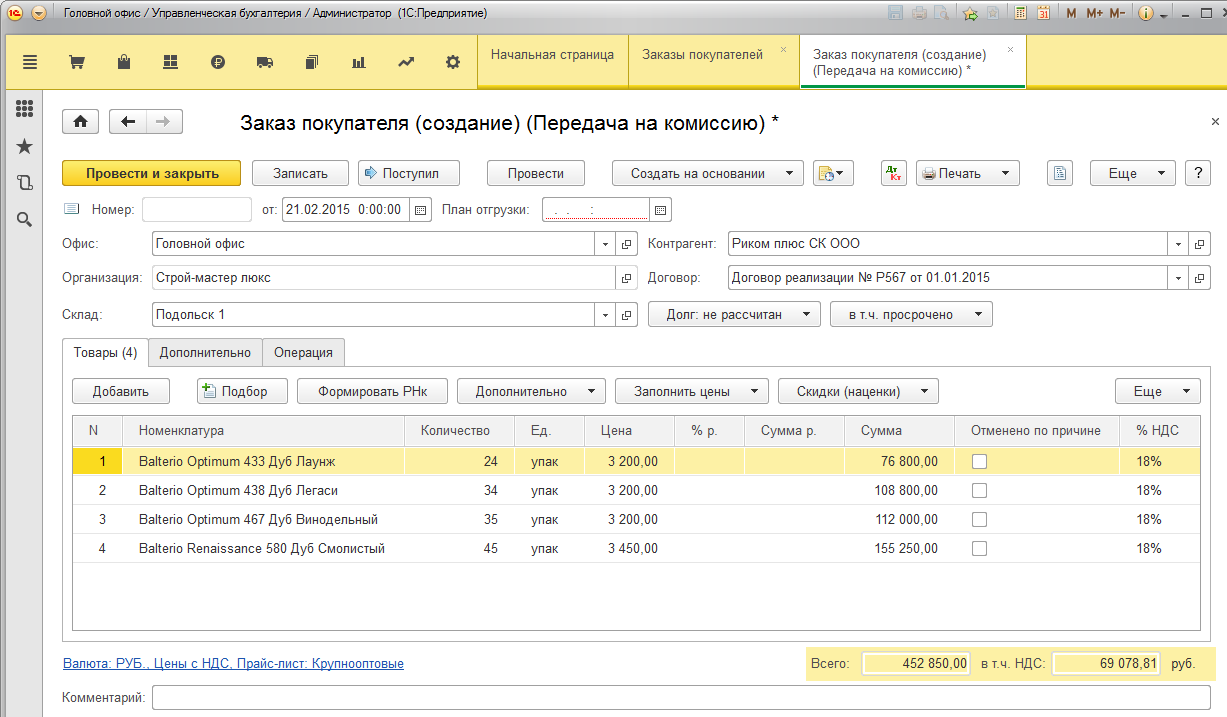Select the Товары (4) tab
Image resolution: width=1227 pixels, height=717 pixels.
pyautogui.click(x=105, y=353)
